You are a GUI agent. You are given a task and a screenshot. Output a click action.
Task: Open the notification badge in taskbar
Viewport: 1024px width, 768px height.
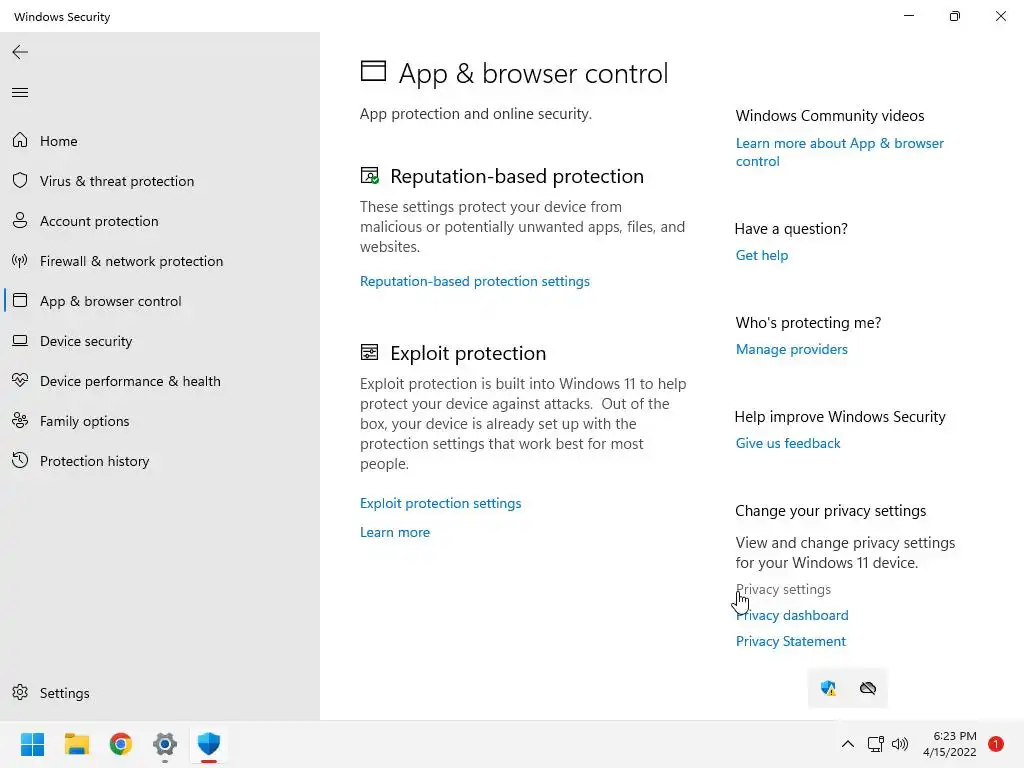point(996,744)
